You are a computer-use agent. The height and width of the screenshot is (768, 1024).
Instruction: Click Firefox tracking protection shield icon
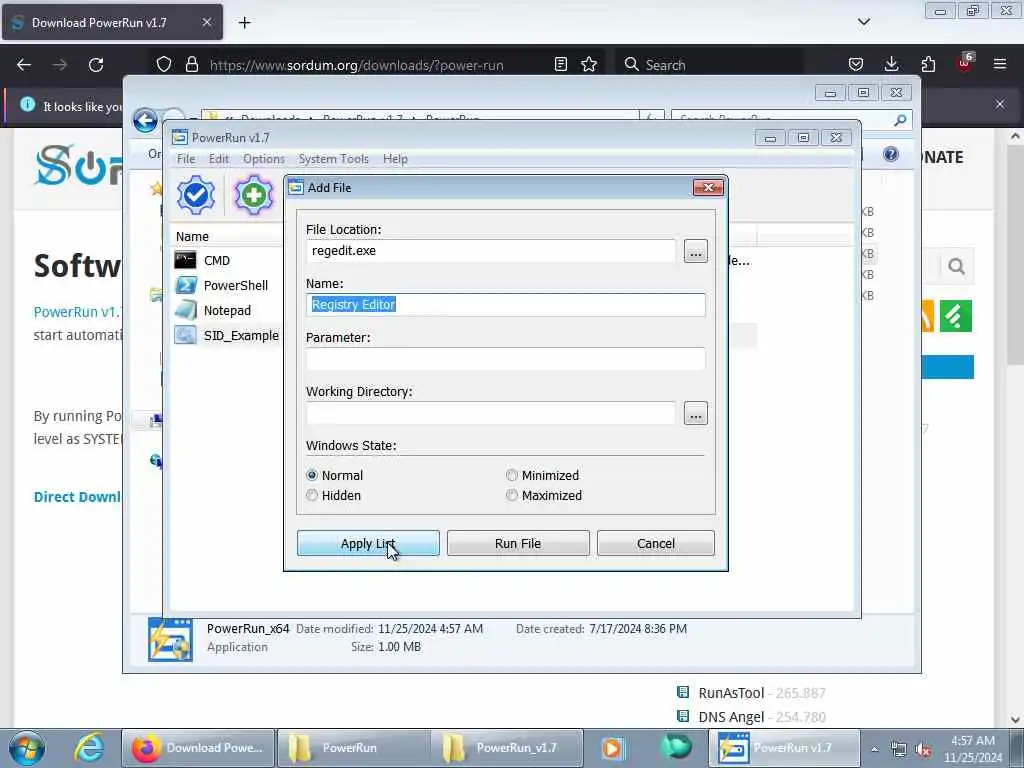pyautogui.click(x=164, y=65)
